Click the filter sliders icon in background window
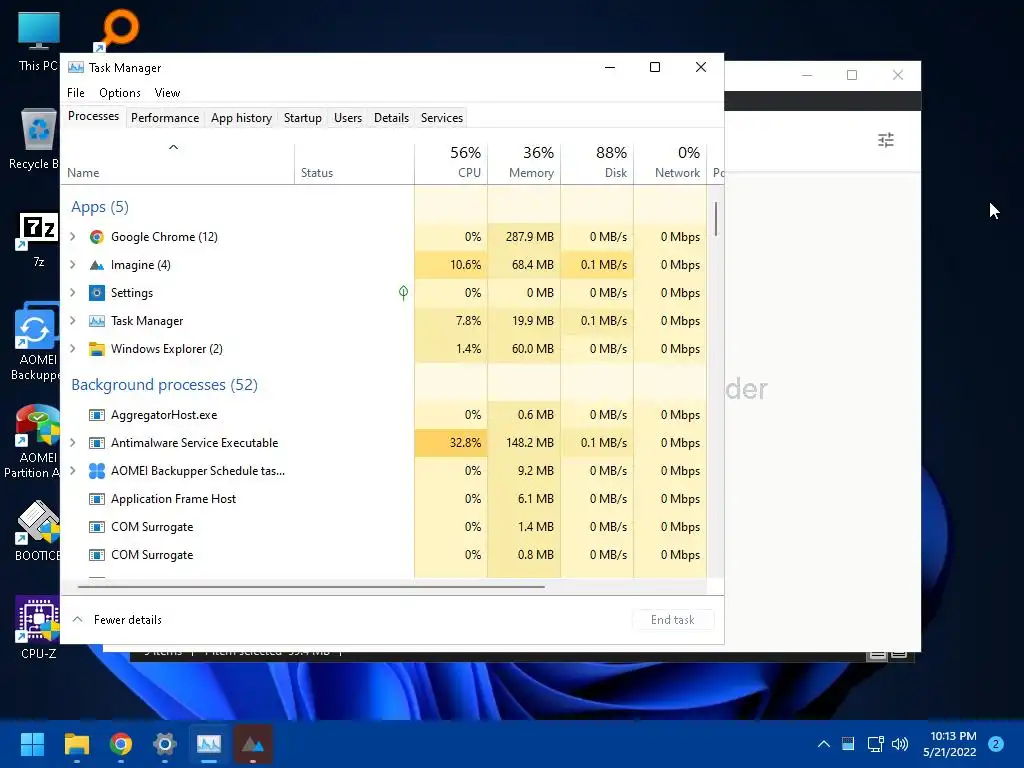The image size is (1024, 768). 886,140
